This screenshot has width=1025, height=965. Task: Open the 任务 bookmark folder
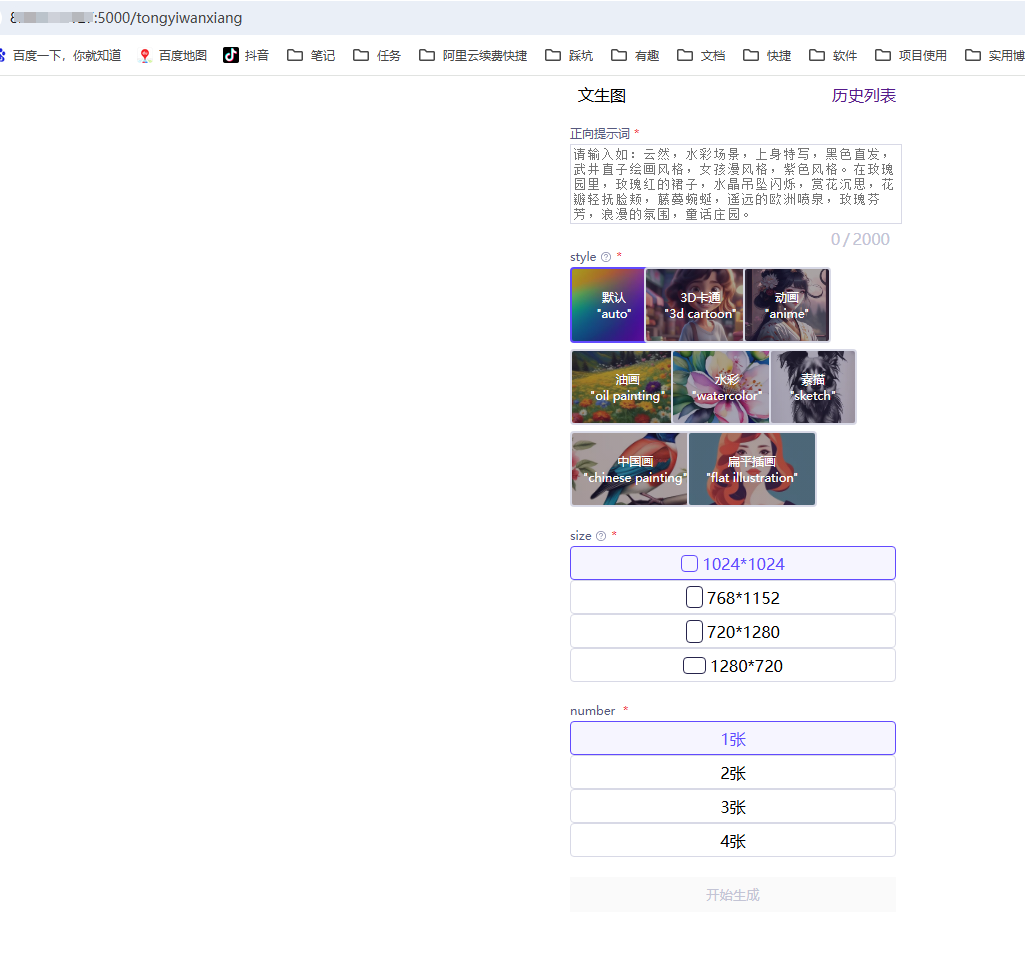[x=377, y=56]
